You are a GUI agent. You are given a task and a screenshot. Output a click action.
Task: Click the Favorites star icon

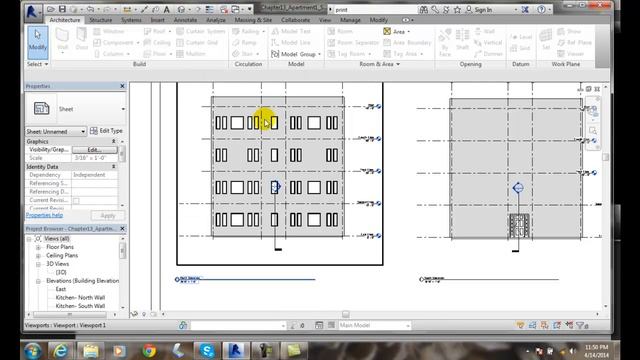tap(457, 9)
